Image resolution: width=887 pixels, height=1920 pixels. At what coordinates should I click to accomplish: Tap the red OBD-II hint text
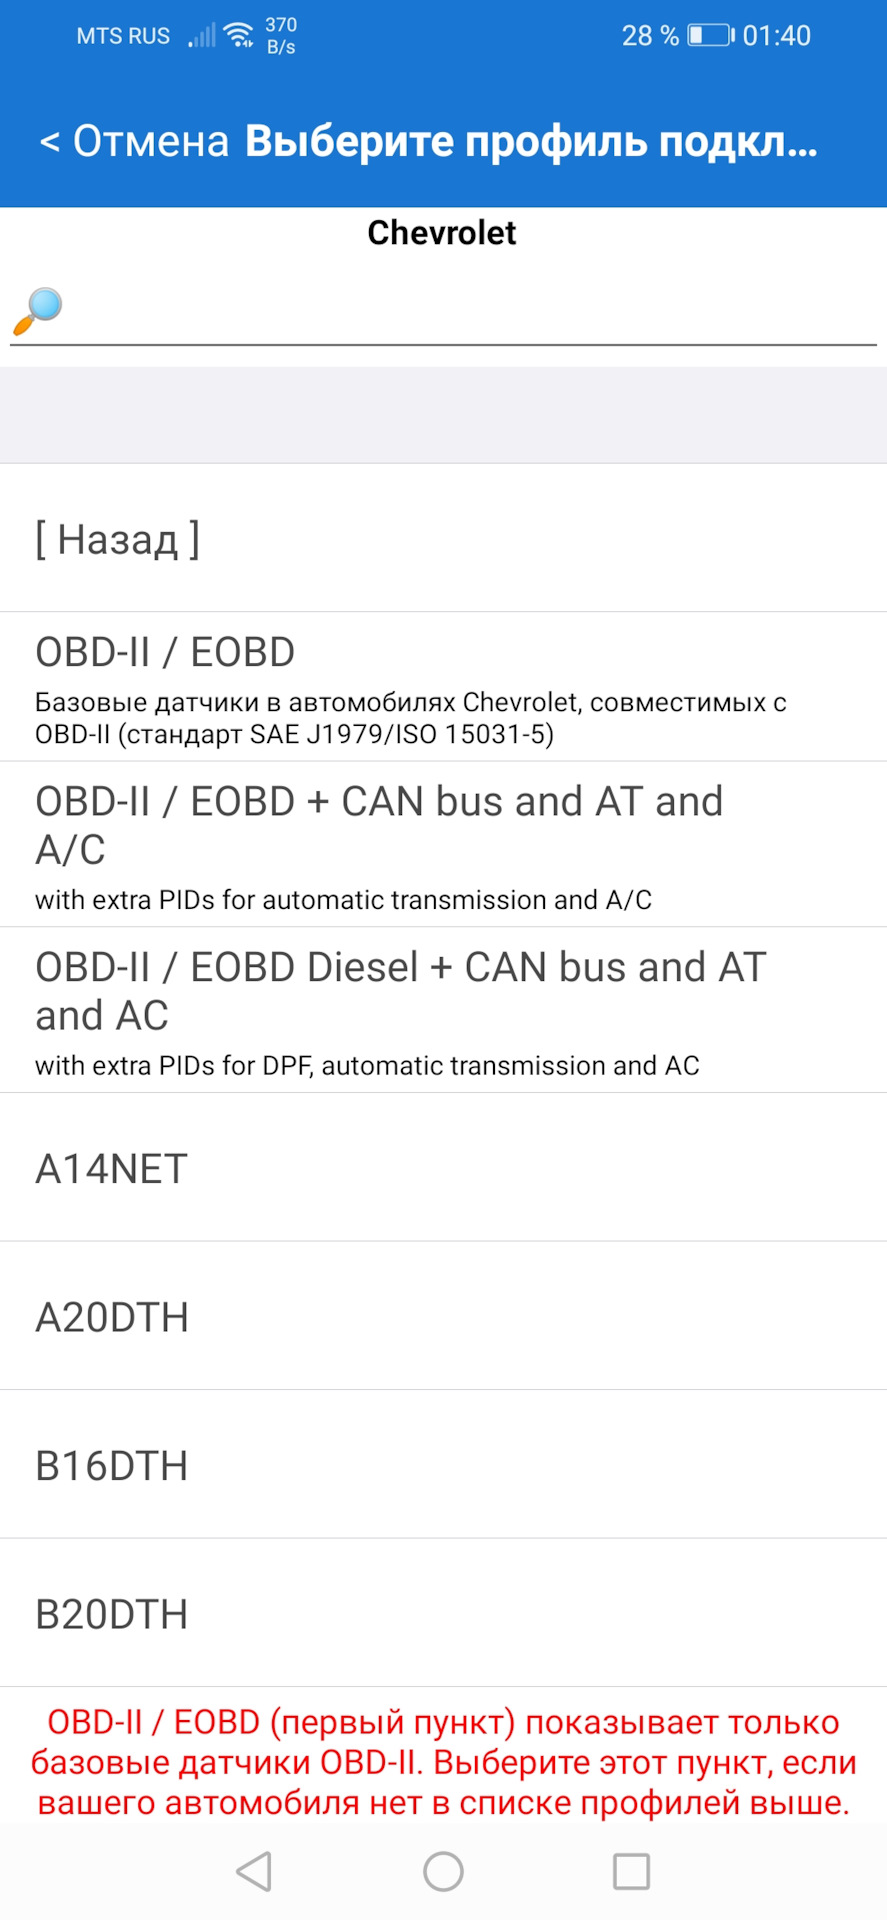click(443, 1762)
